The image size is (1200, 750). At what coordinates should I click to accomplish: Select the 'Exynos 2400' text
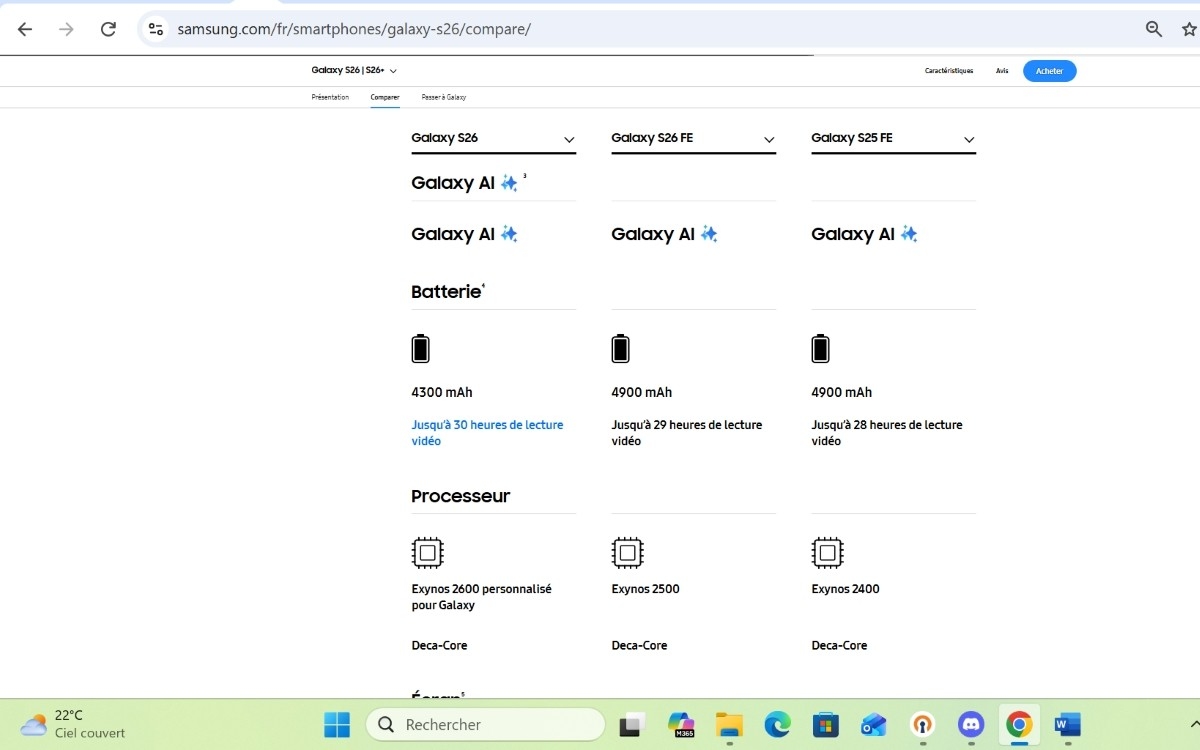click(x=845, y=589)
